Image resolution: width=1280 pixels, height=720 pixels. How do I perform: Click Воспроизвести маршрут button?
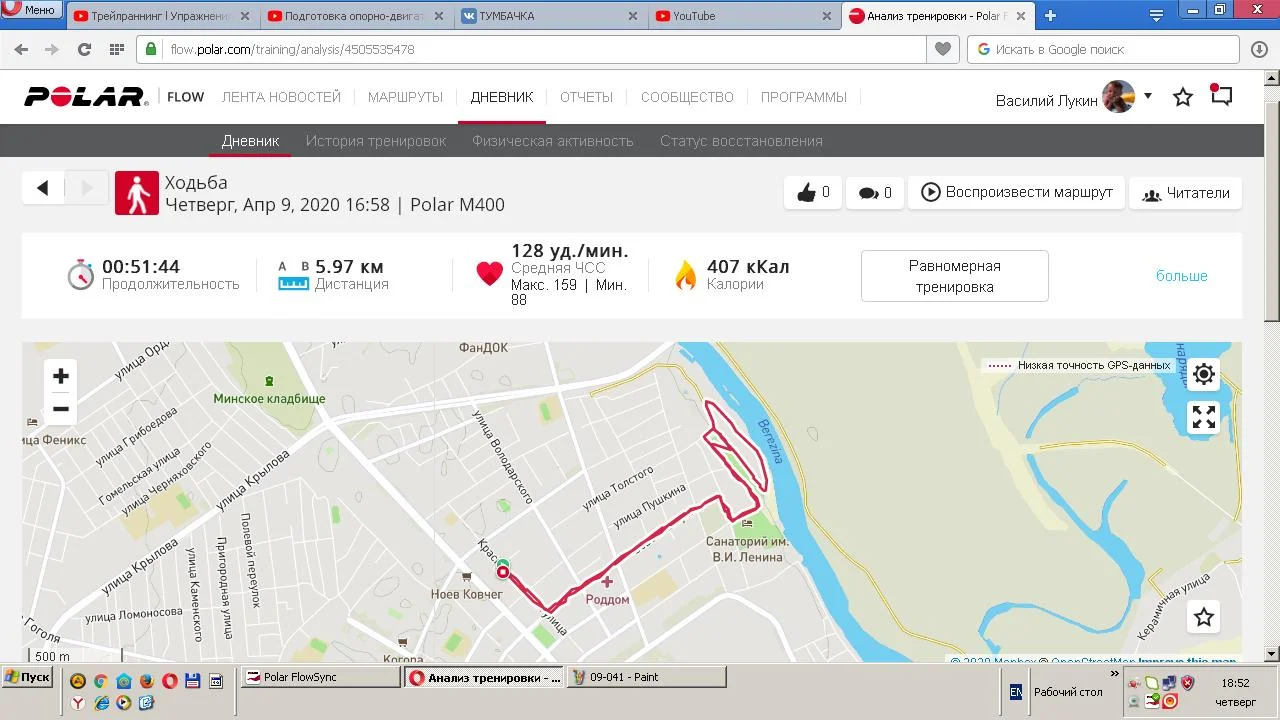pyautogui.click(x=1016, y=193)
